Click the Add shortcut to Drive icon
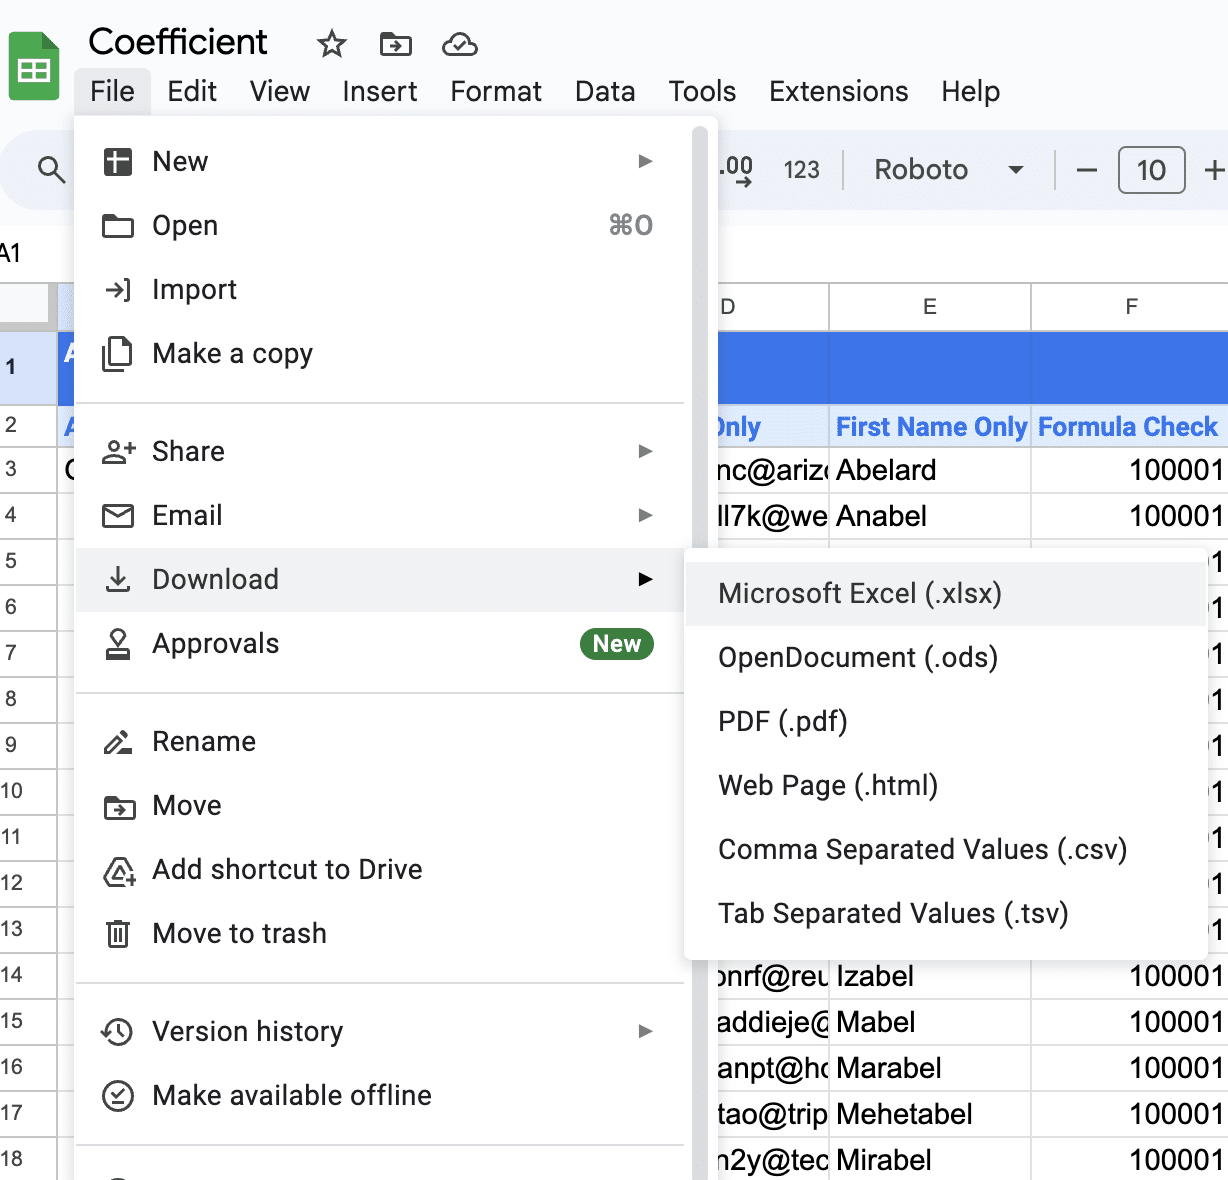 (118, 871)
